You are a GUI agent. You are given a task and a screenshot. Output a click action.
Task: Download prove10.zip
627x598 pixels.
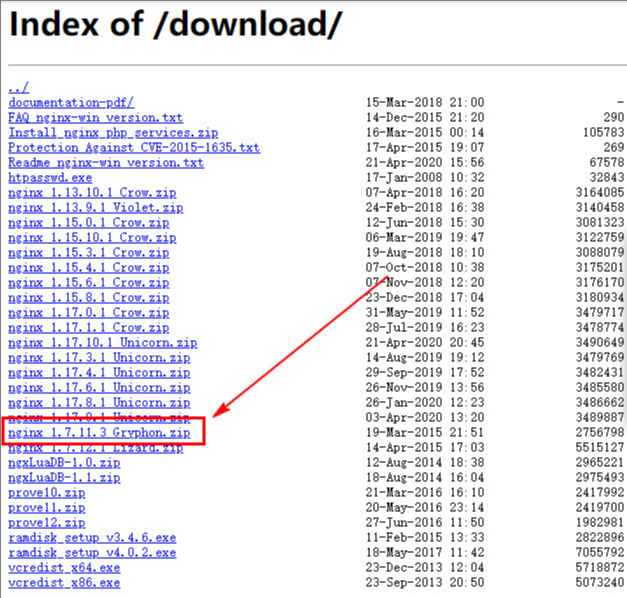click(x=47, y=493)
